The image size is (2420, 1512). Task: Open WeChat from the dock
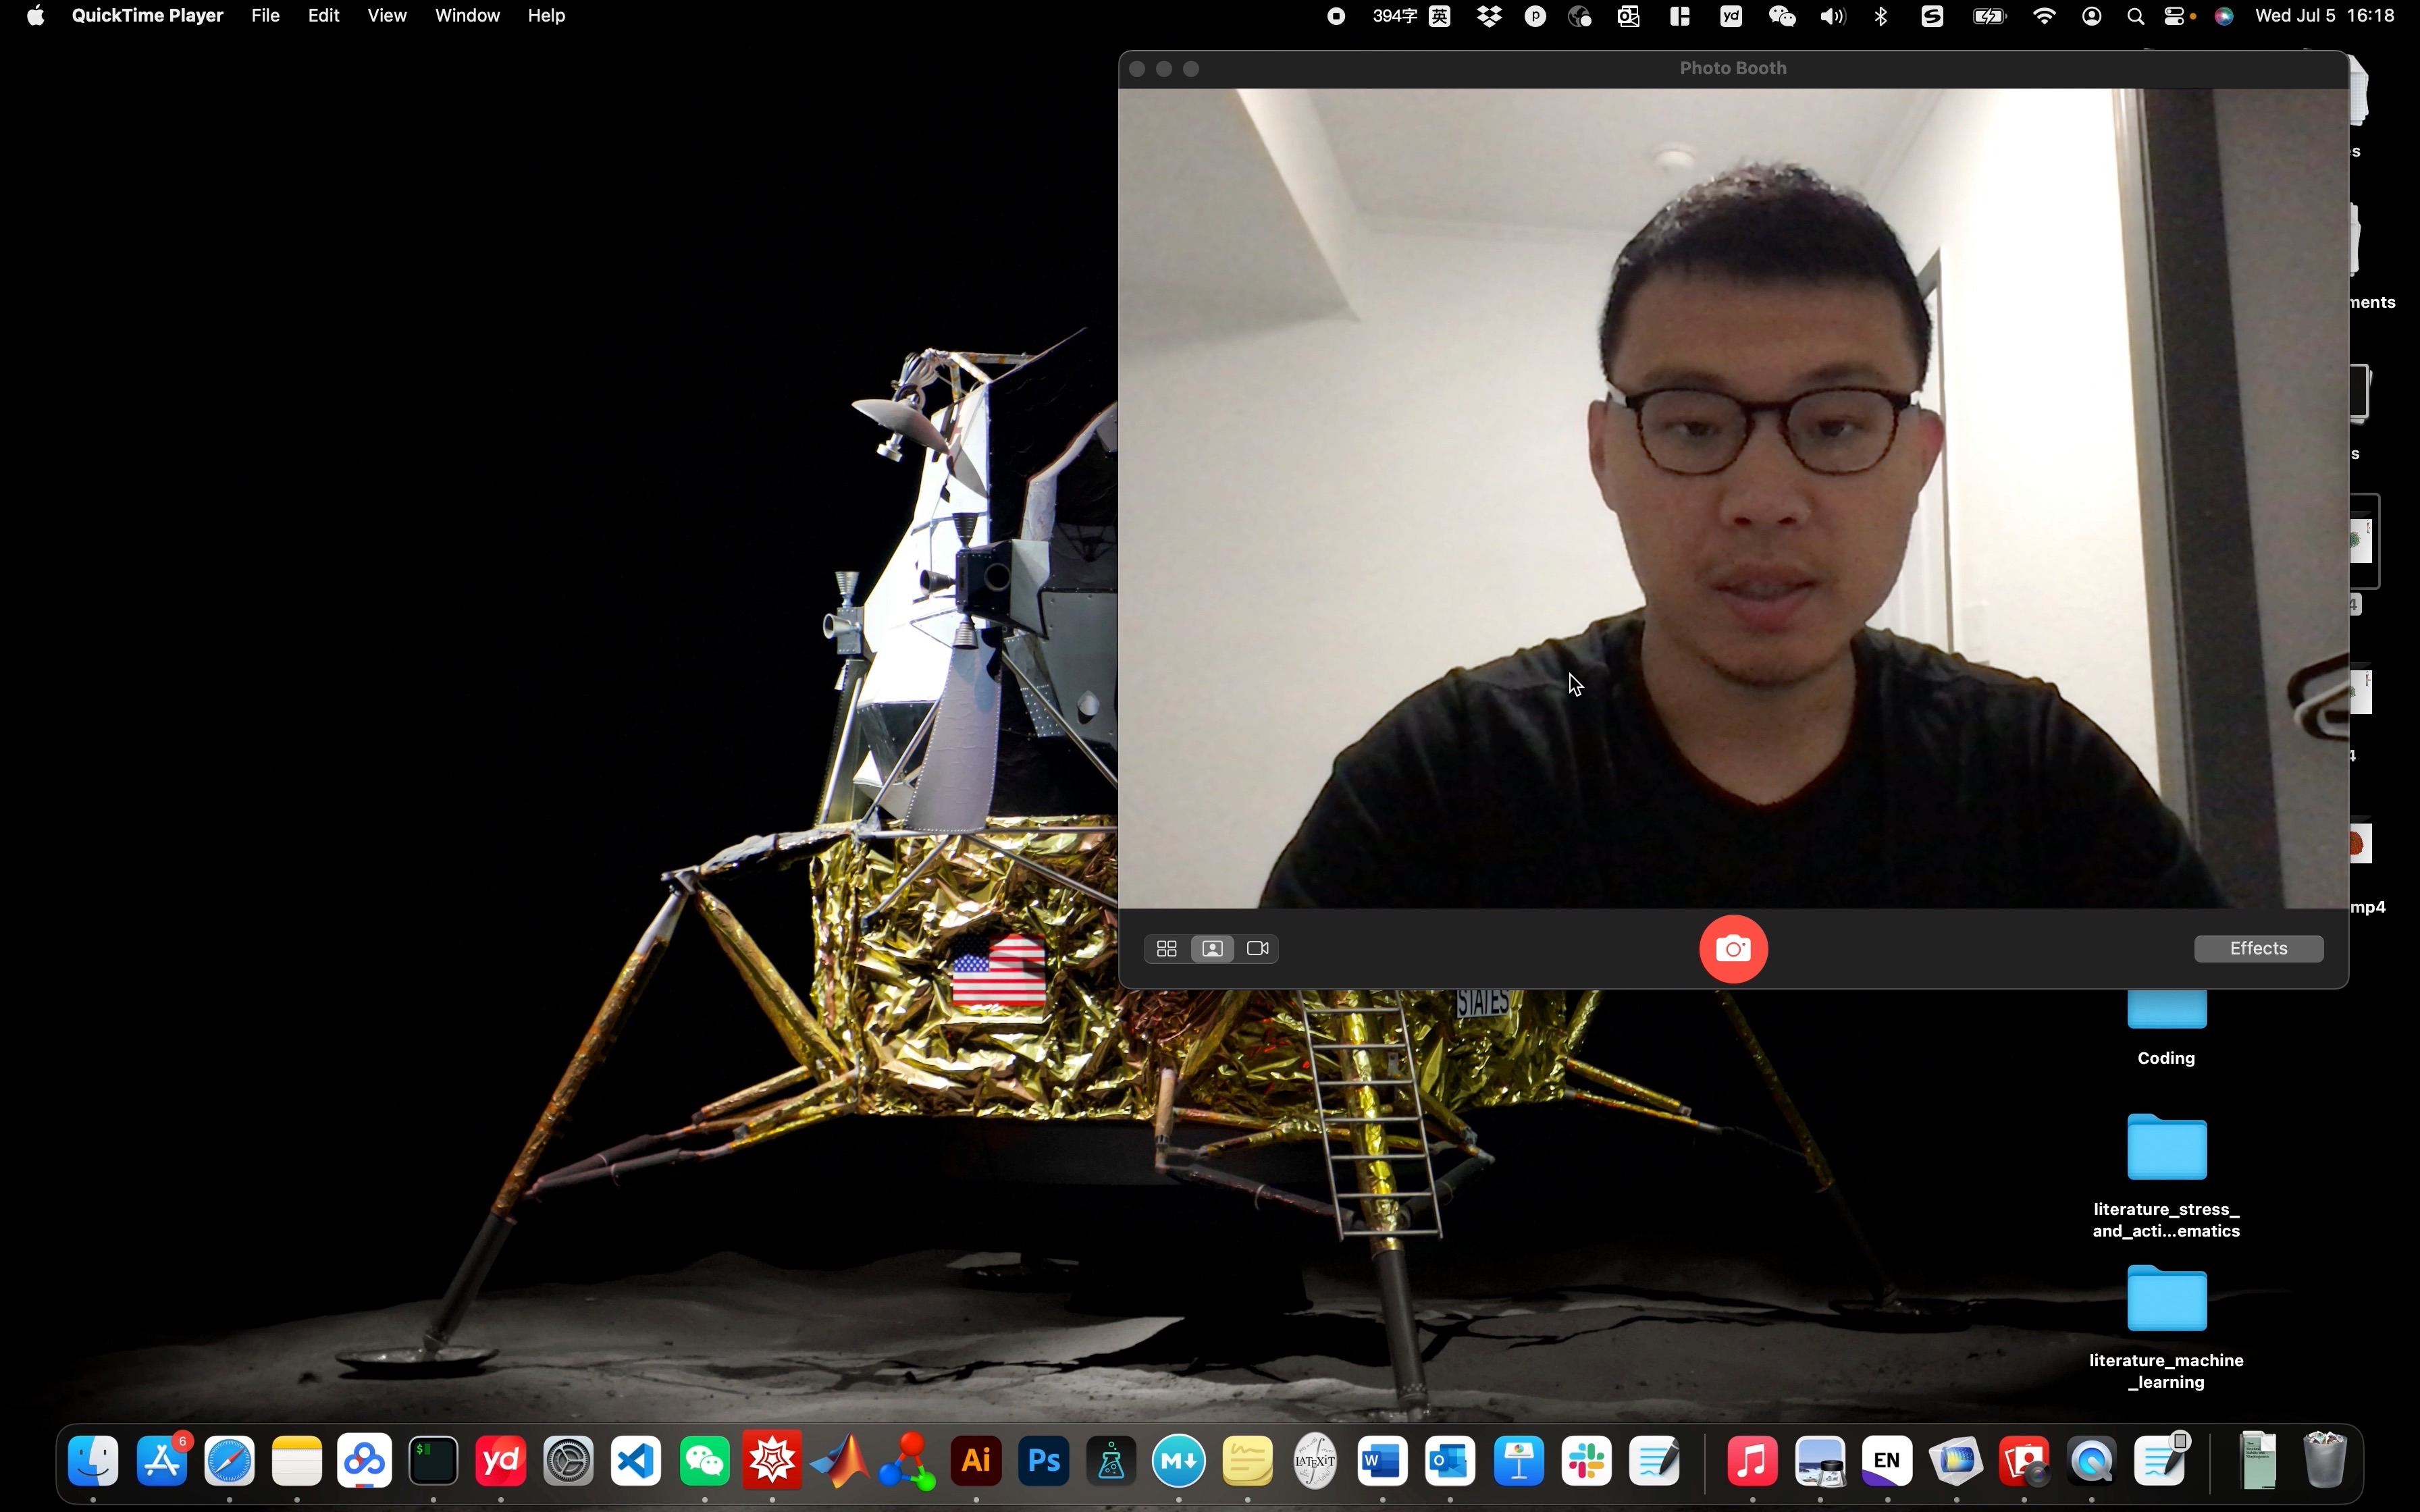point(705,1462)
